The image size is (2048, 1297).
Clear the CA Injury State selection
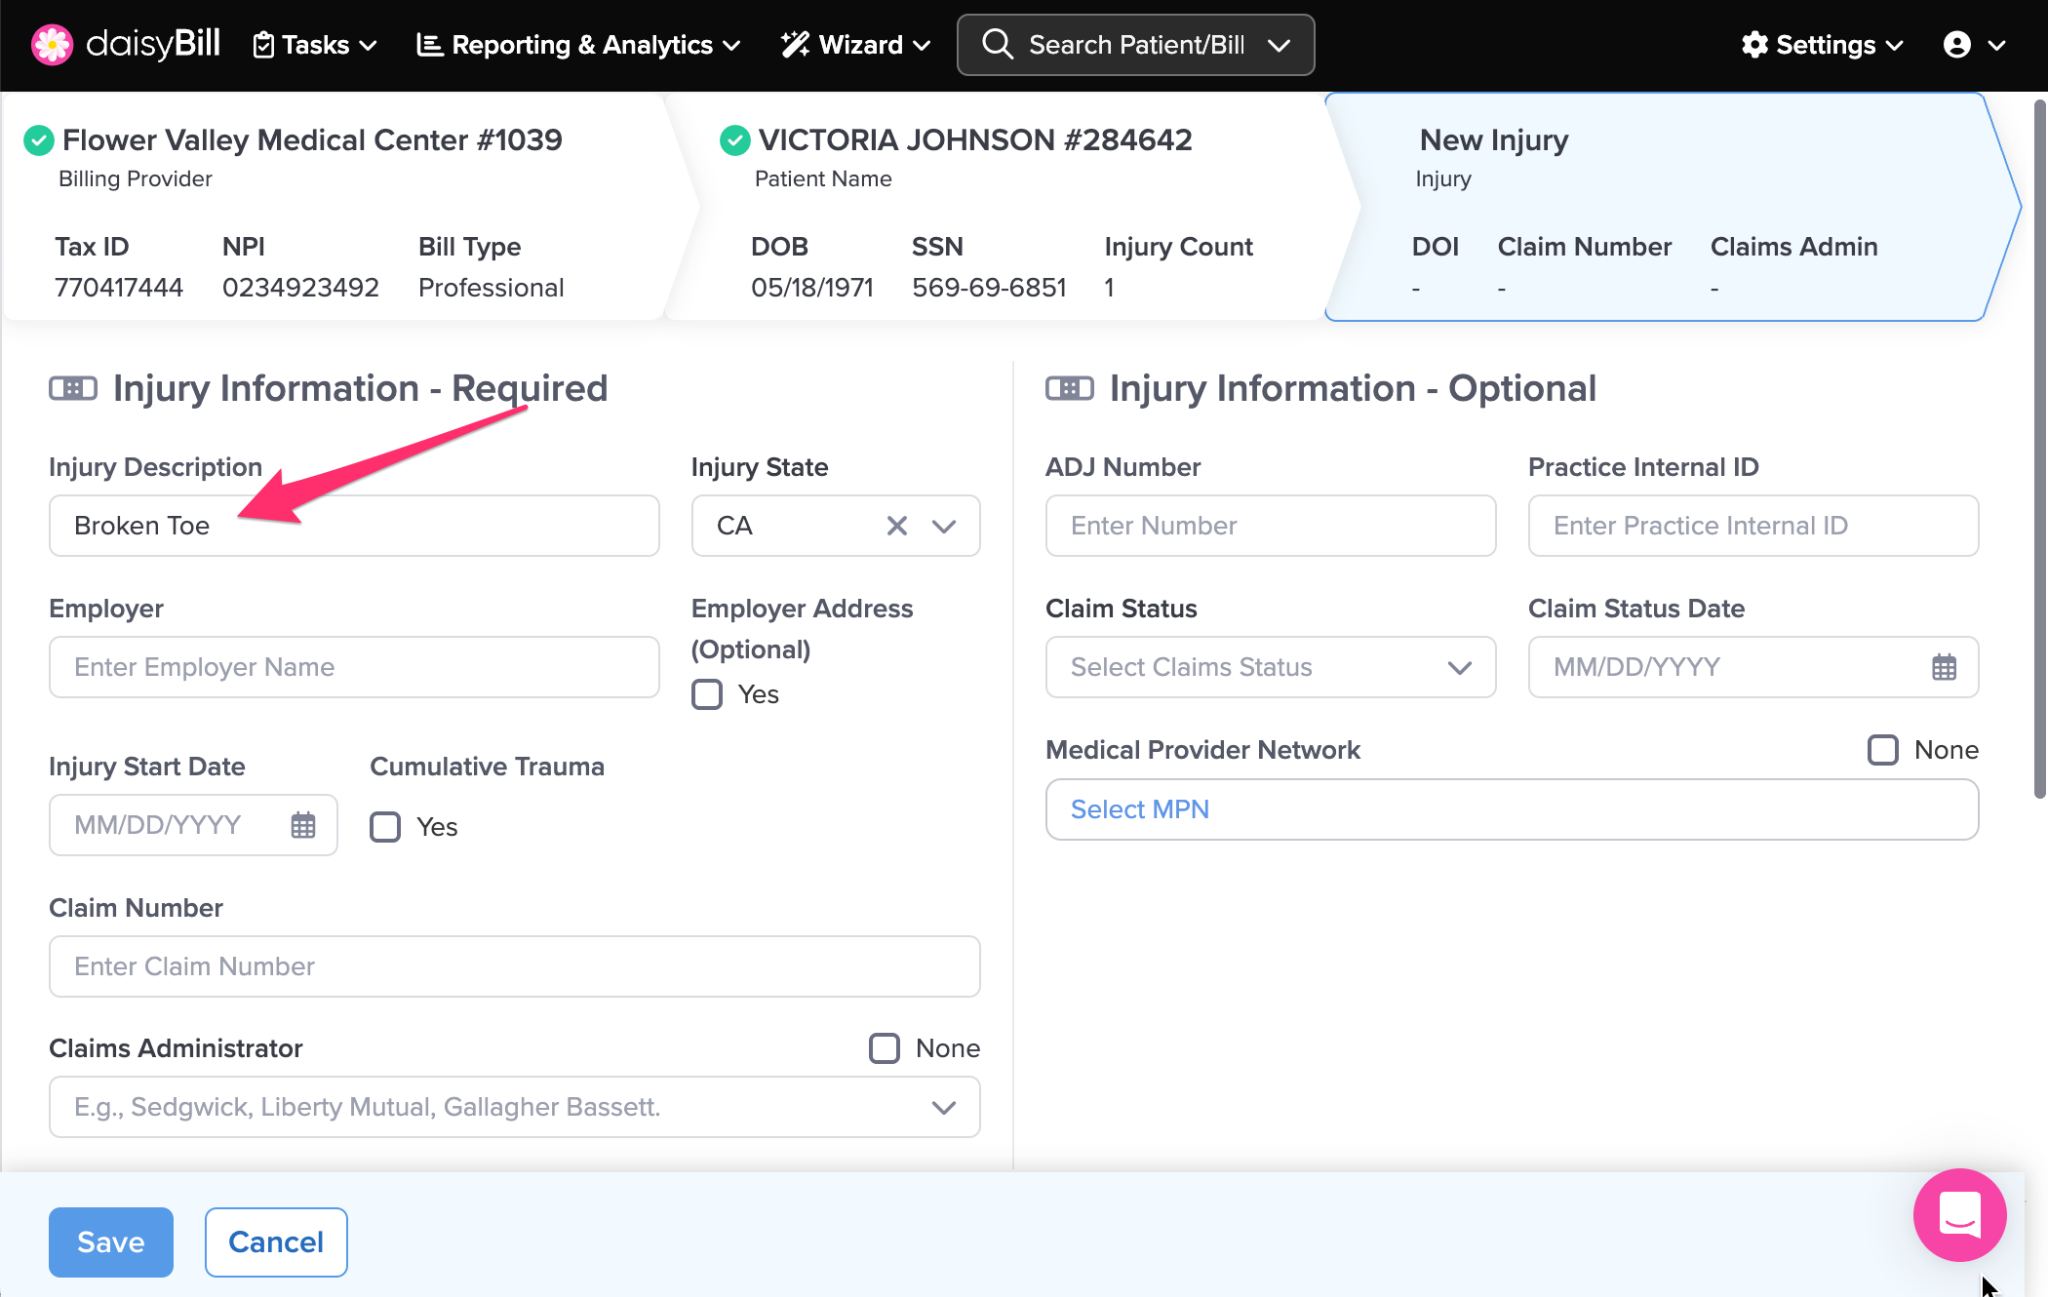(896, 525)
